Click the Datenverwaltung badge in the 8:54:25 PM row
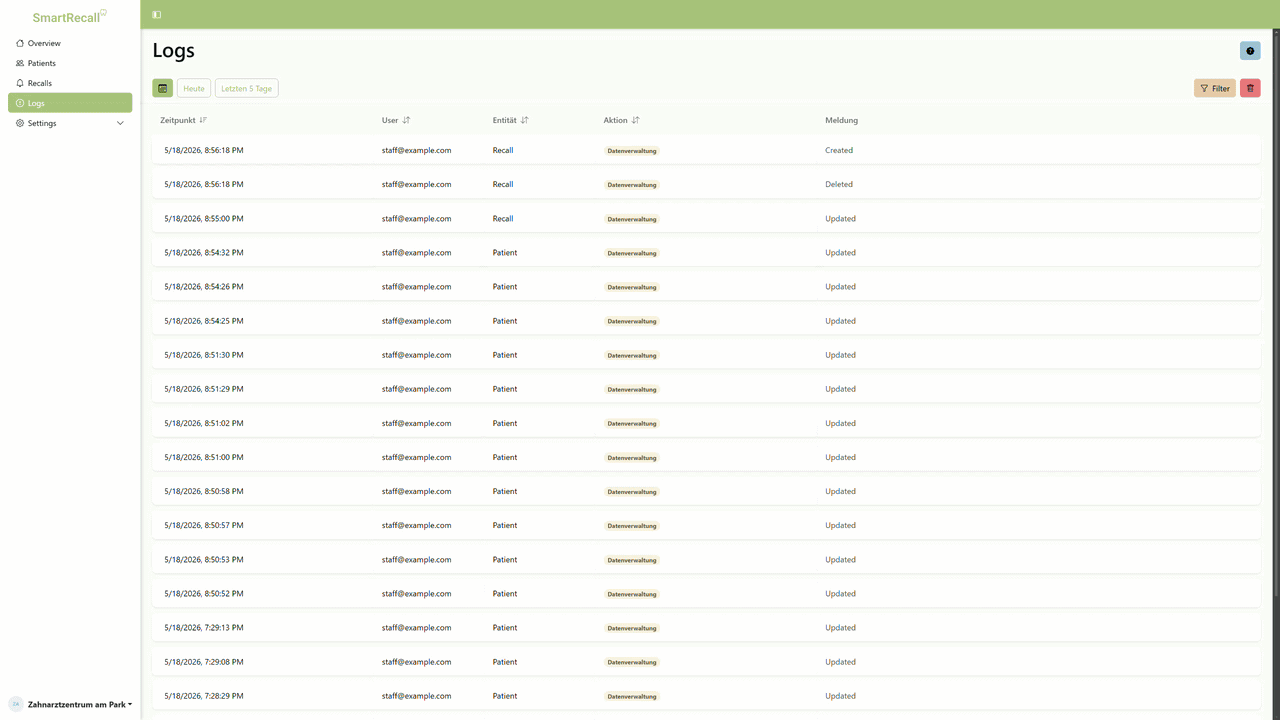The image size is (1280, 720). [x=632, y=321]
